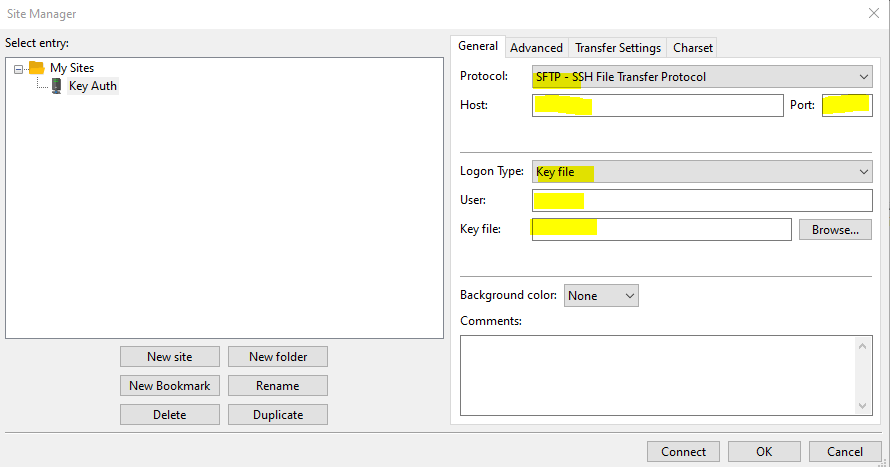Close the Site Manager dialog
The image size is (890, 467).
873,13
